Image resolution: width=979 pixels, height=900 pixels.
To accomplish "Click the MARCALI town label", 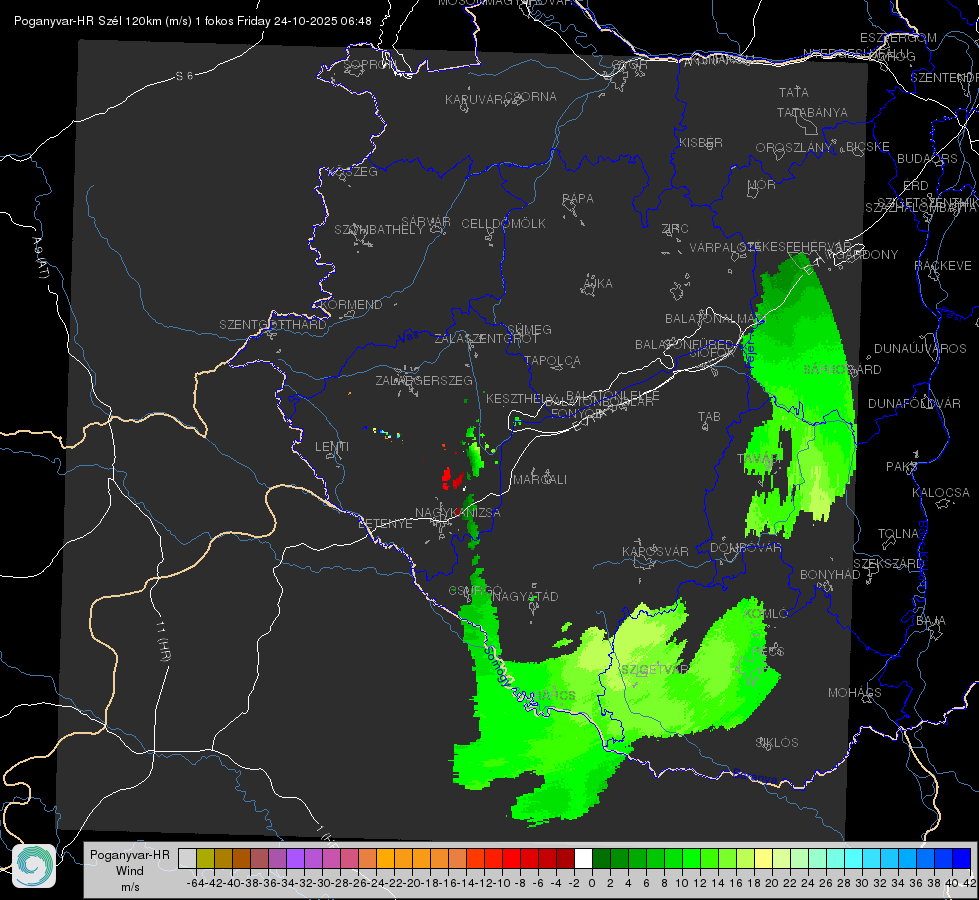I will [539, 480].
